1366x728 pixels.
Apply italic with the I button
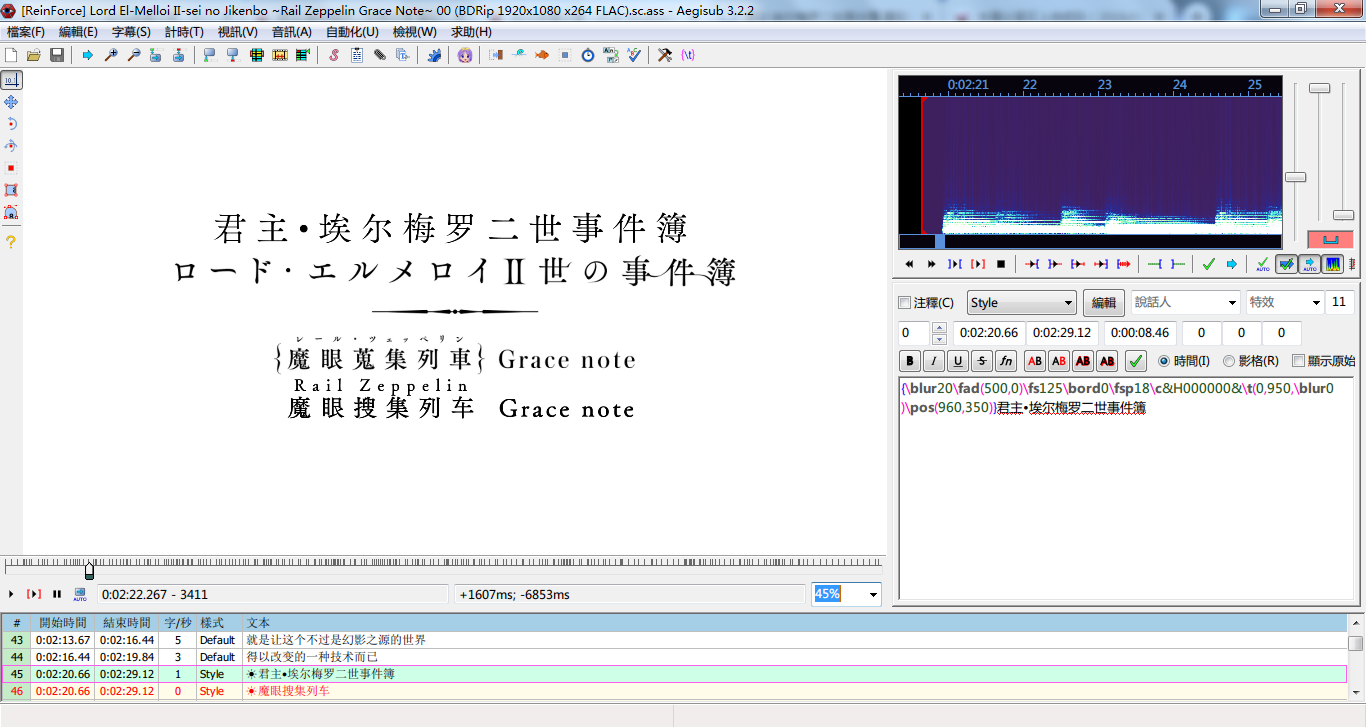point(934,361)
